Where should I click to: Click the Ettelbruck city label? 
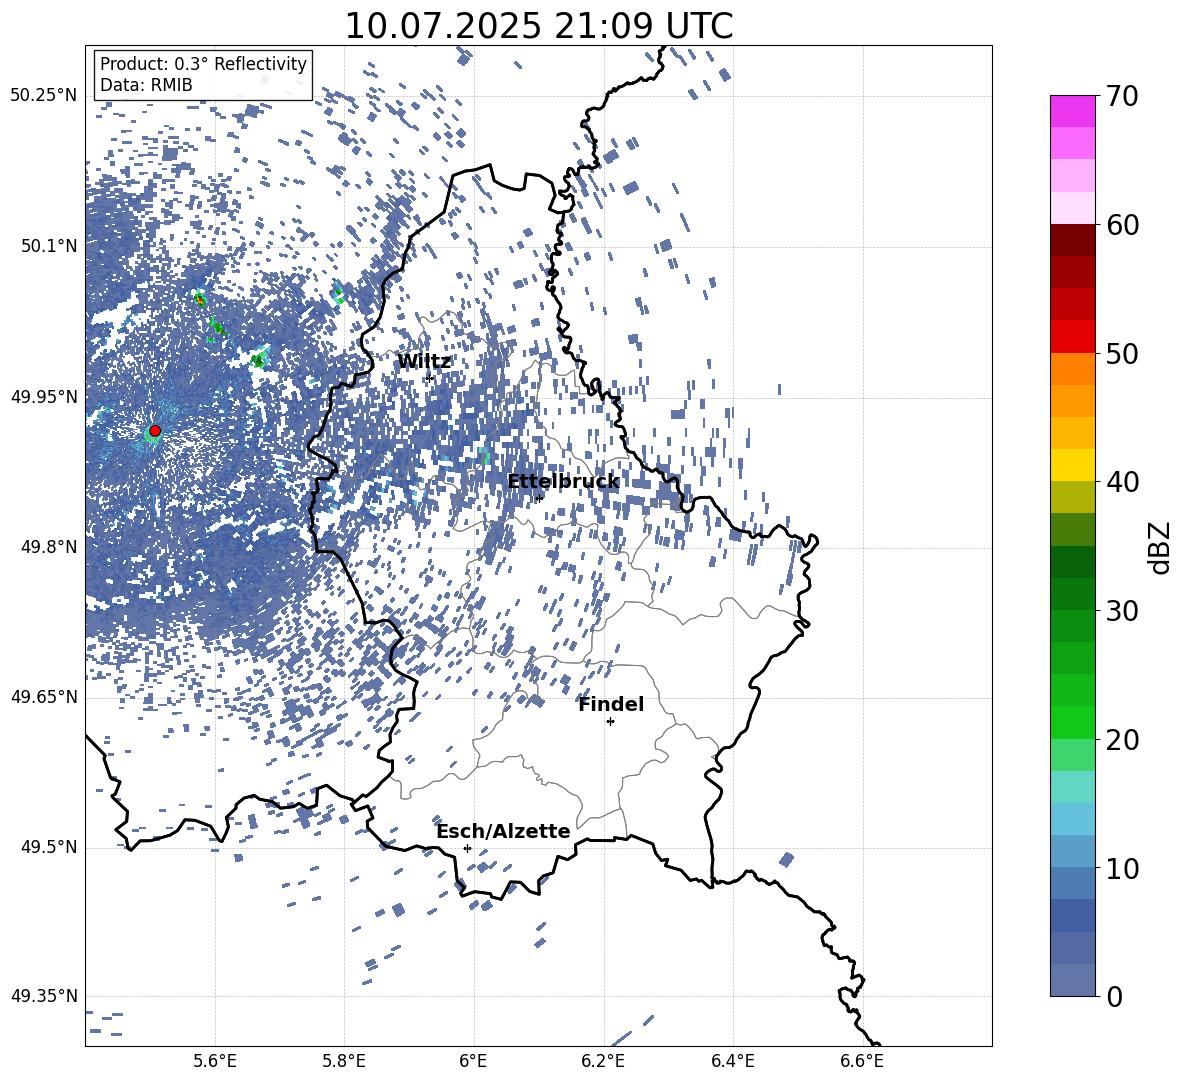click(x=563, y=482)
